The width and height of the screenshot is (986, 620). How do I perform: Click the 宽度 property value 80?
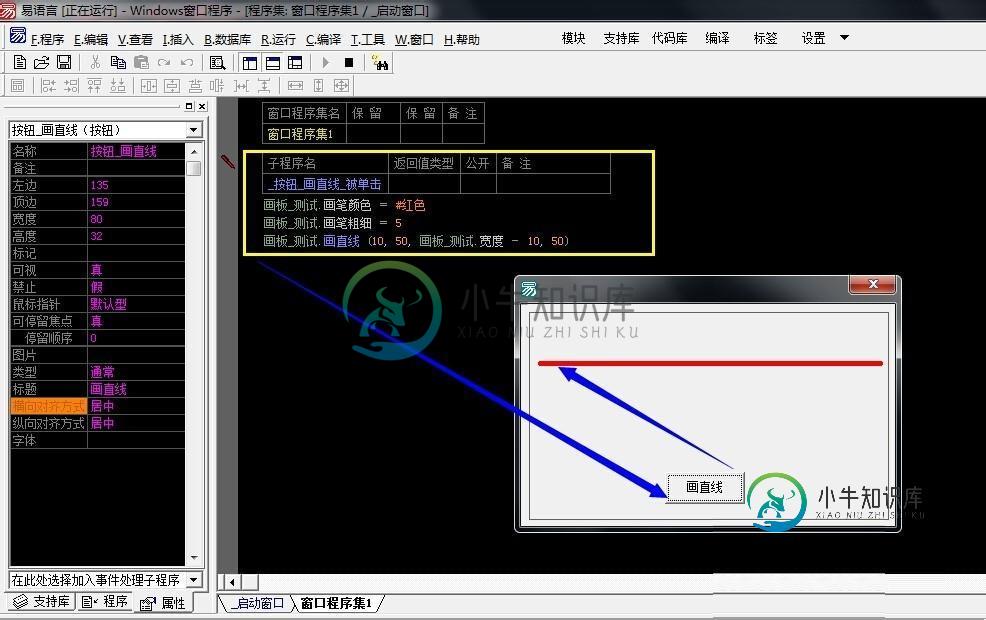(96, 219)
